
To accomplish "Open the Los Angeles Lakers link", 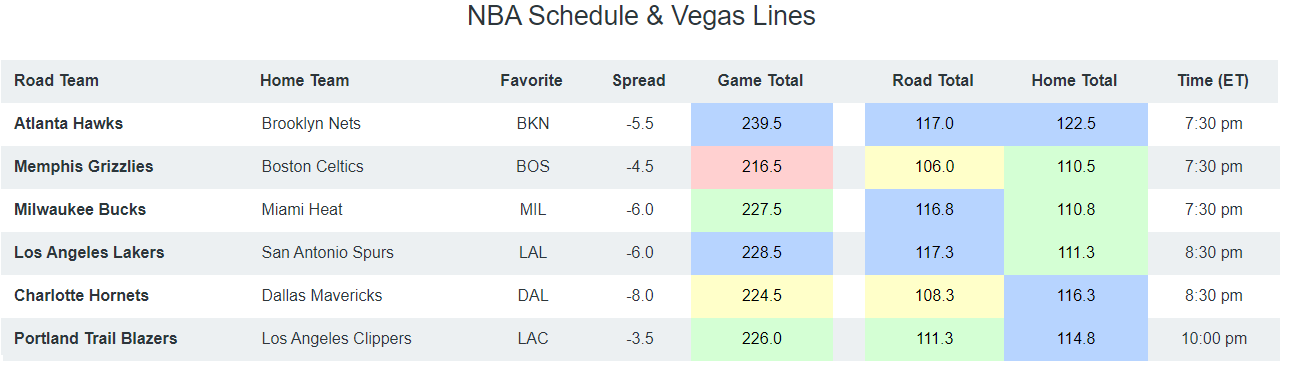I will tap(89, 253).
